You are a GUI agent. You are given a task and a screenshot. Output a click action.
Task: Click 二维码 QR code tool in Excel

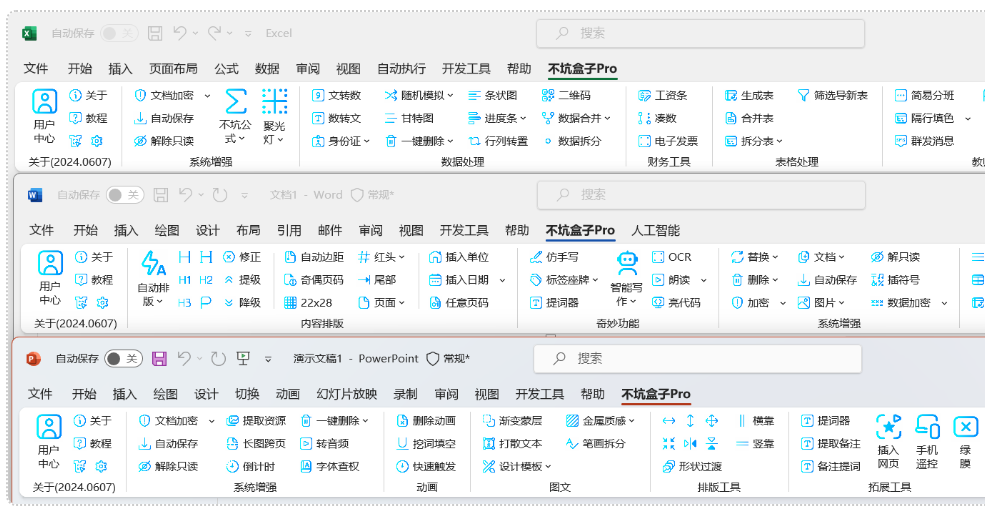pyautogui.click(x=566, y=95)
